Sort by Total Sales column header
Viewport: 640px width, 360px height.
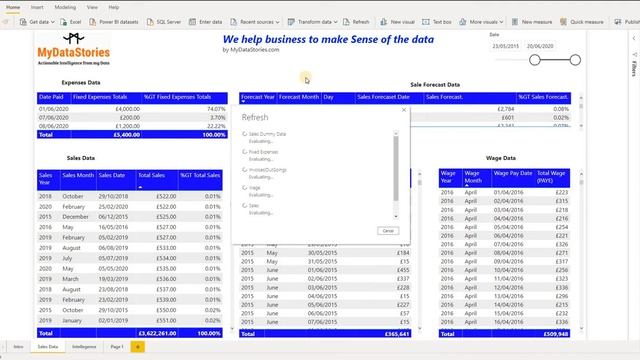coord(157,180)
